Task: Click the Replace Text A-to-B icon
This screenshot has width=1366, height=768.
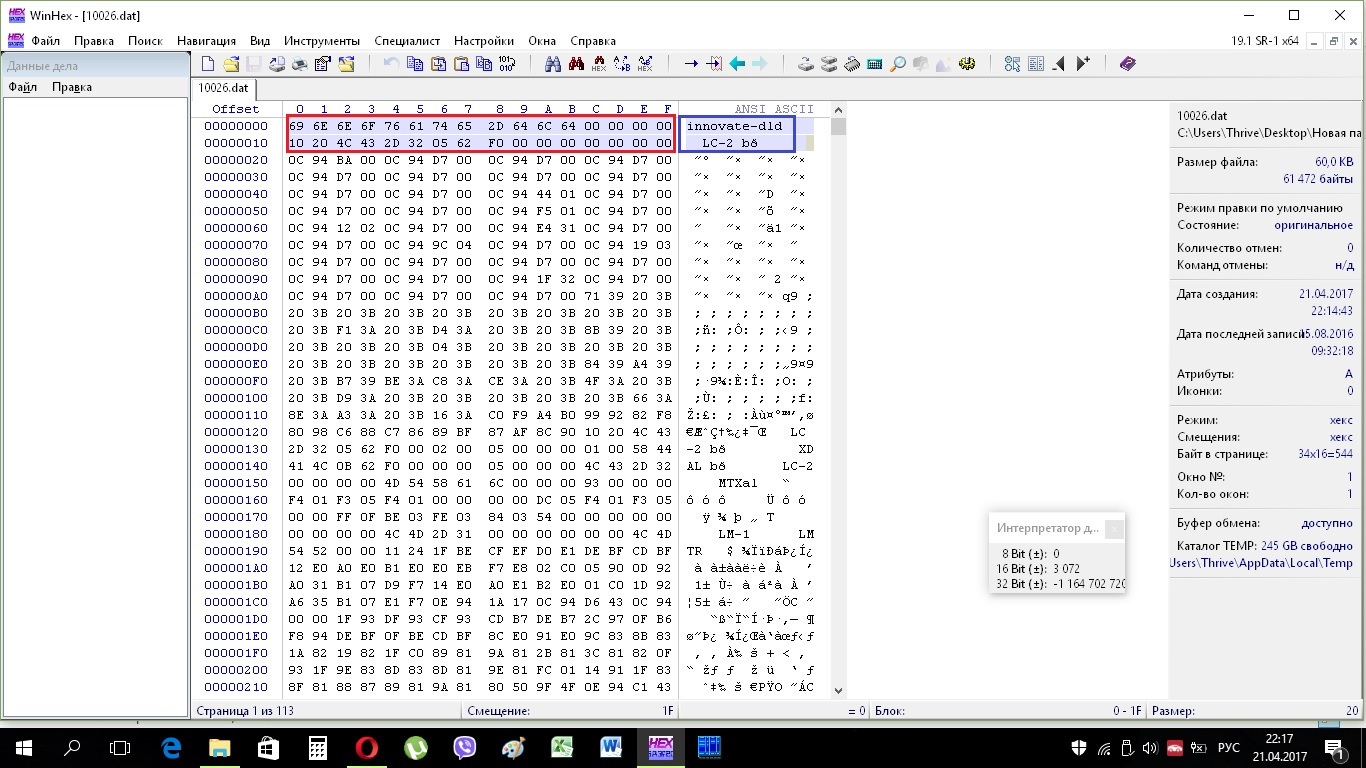Action: coord(622,64)
